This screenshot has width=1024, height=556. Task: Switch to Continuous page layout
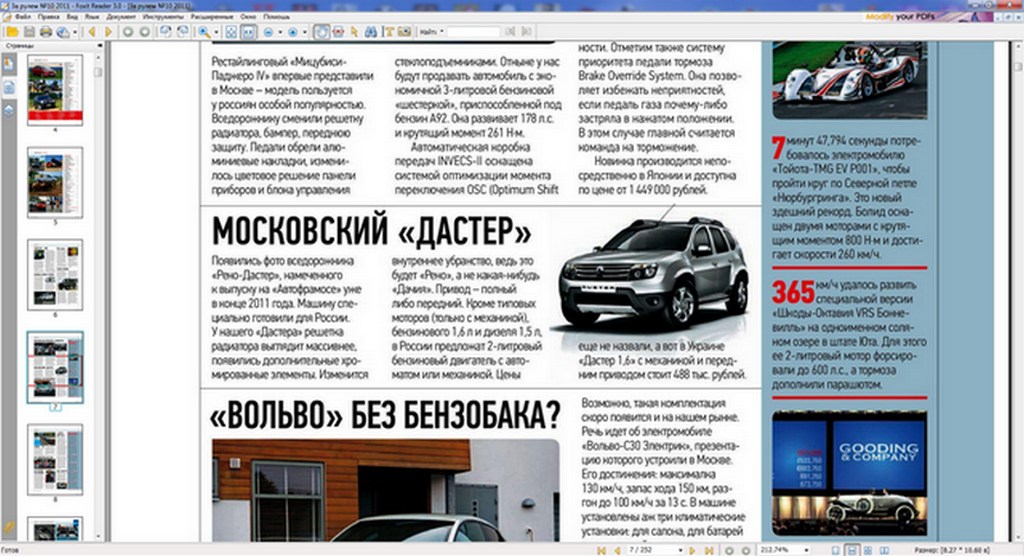point(852,550)
